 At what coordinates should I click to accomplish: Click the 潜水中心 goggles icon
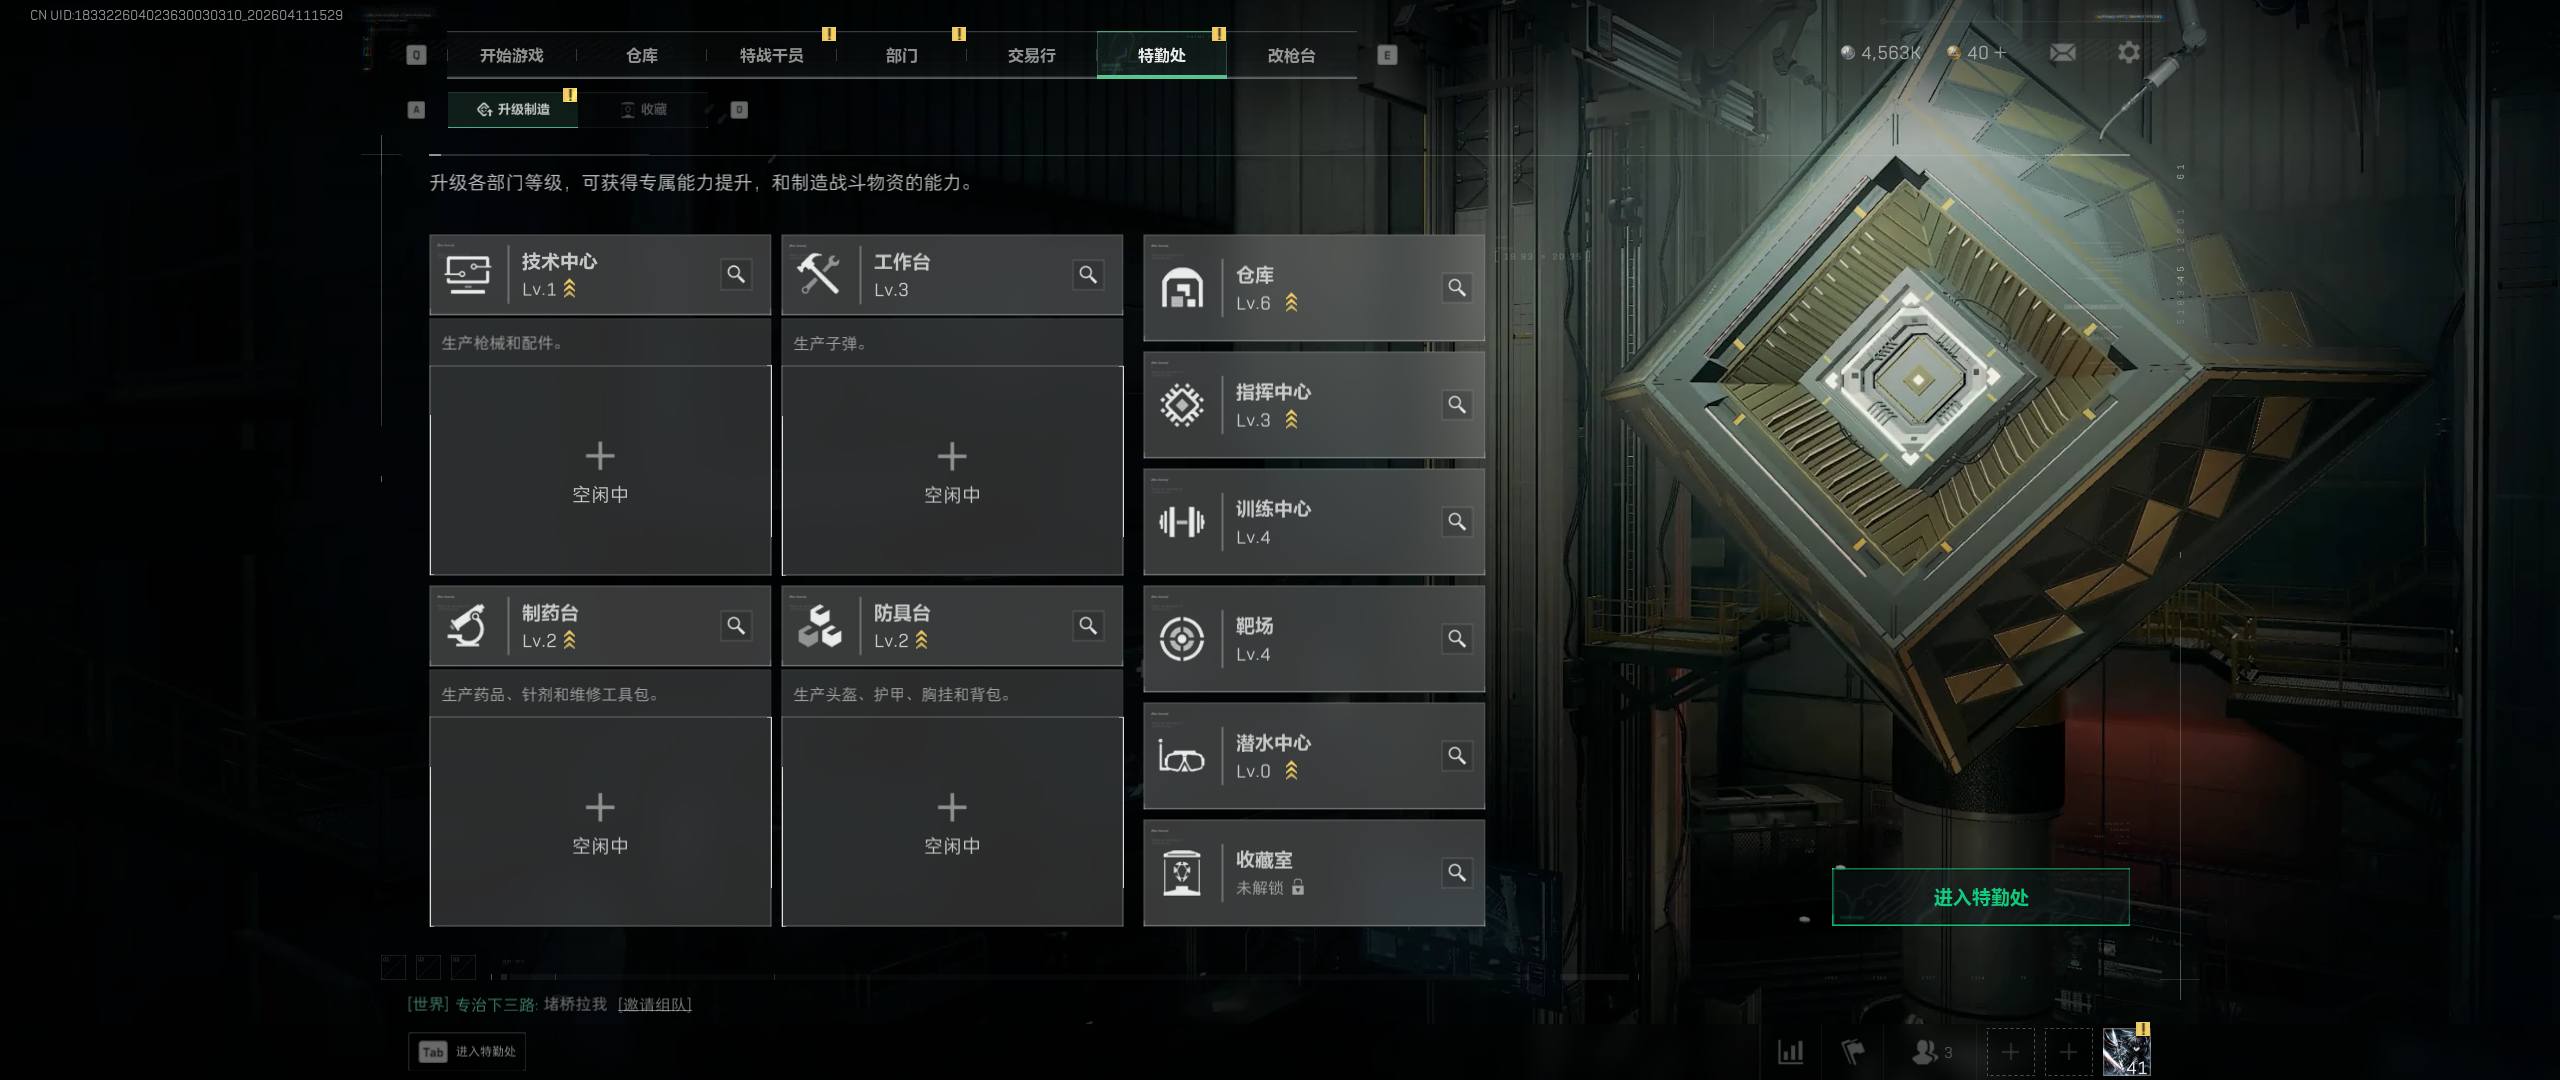1181,756
